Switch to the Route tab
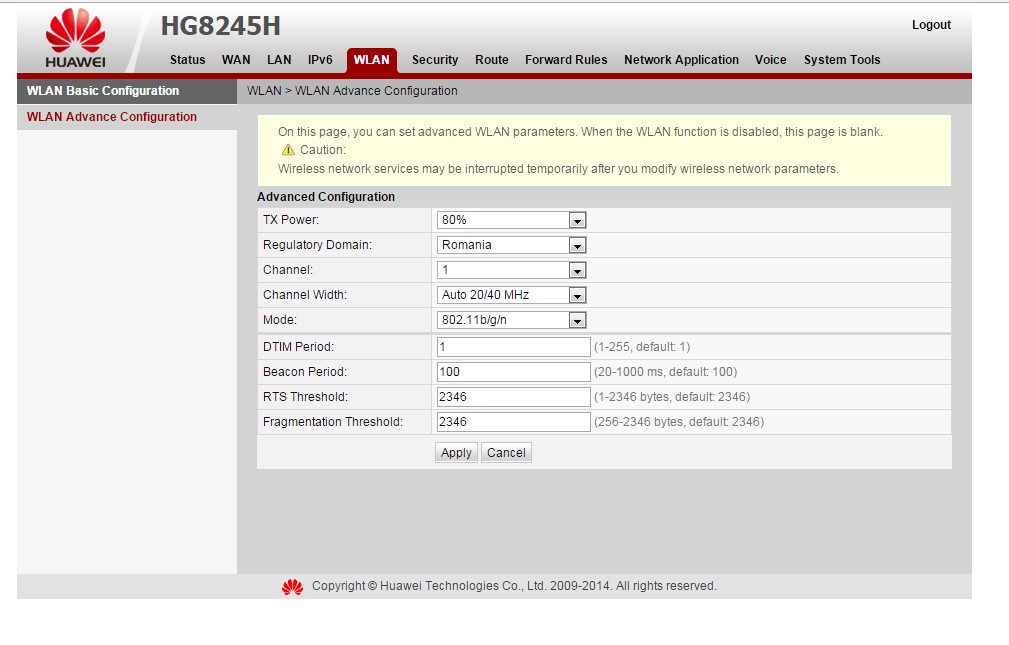This screenshot has width=1009, height=645. click(492, 60)
